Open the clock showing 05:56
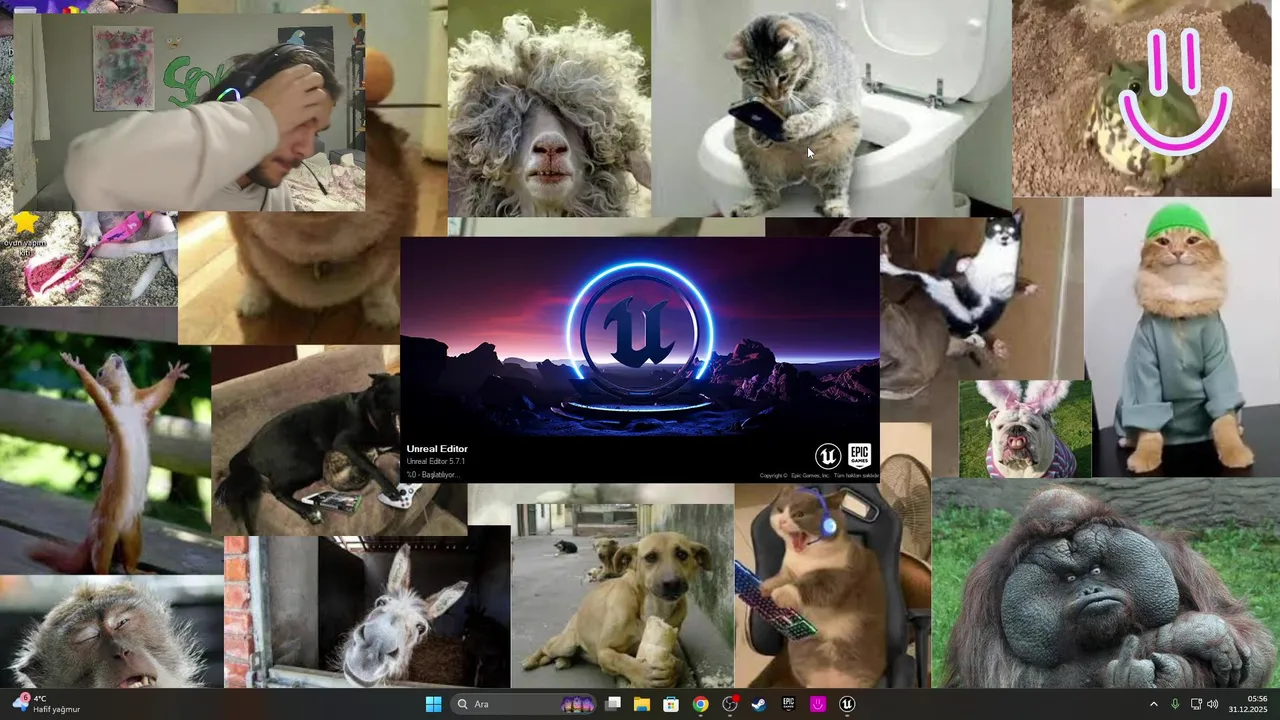The width and height of the screenshot is (1280, 720). (1249, 704)
